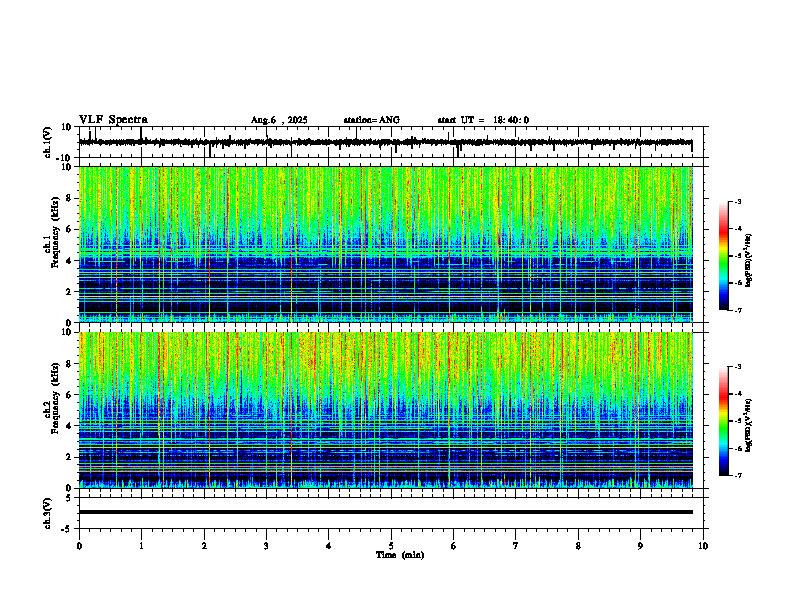The image size is (792, 612).
Task: Click the ch.1 voltage waveform trace
Action: [x=386, y=142]
